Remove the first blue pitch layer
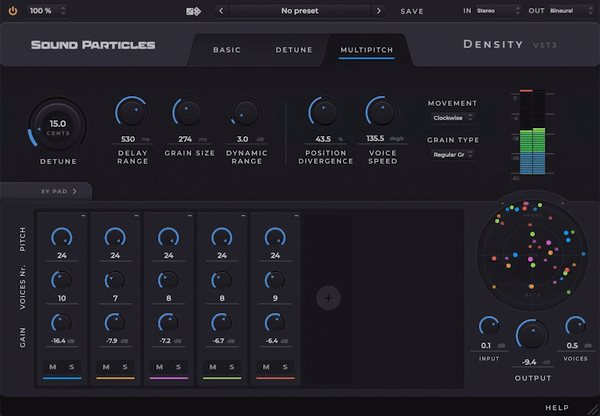Image resolution: width=600 pixels, height=416 pixels. 84,215
